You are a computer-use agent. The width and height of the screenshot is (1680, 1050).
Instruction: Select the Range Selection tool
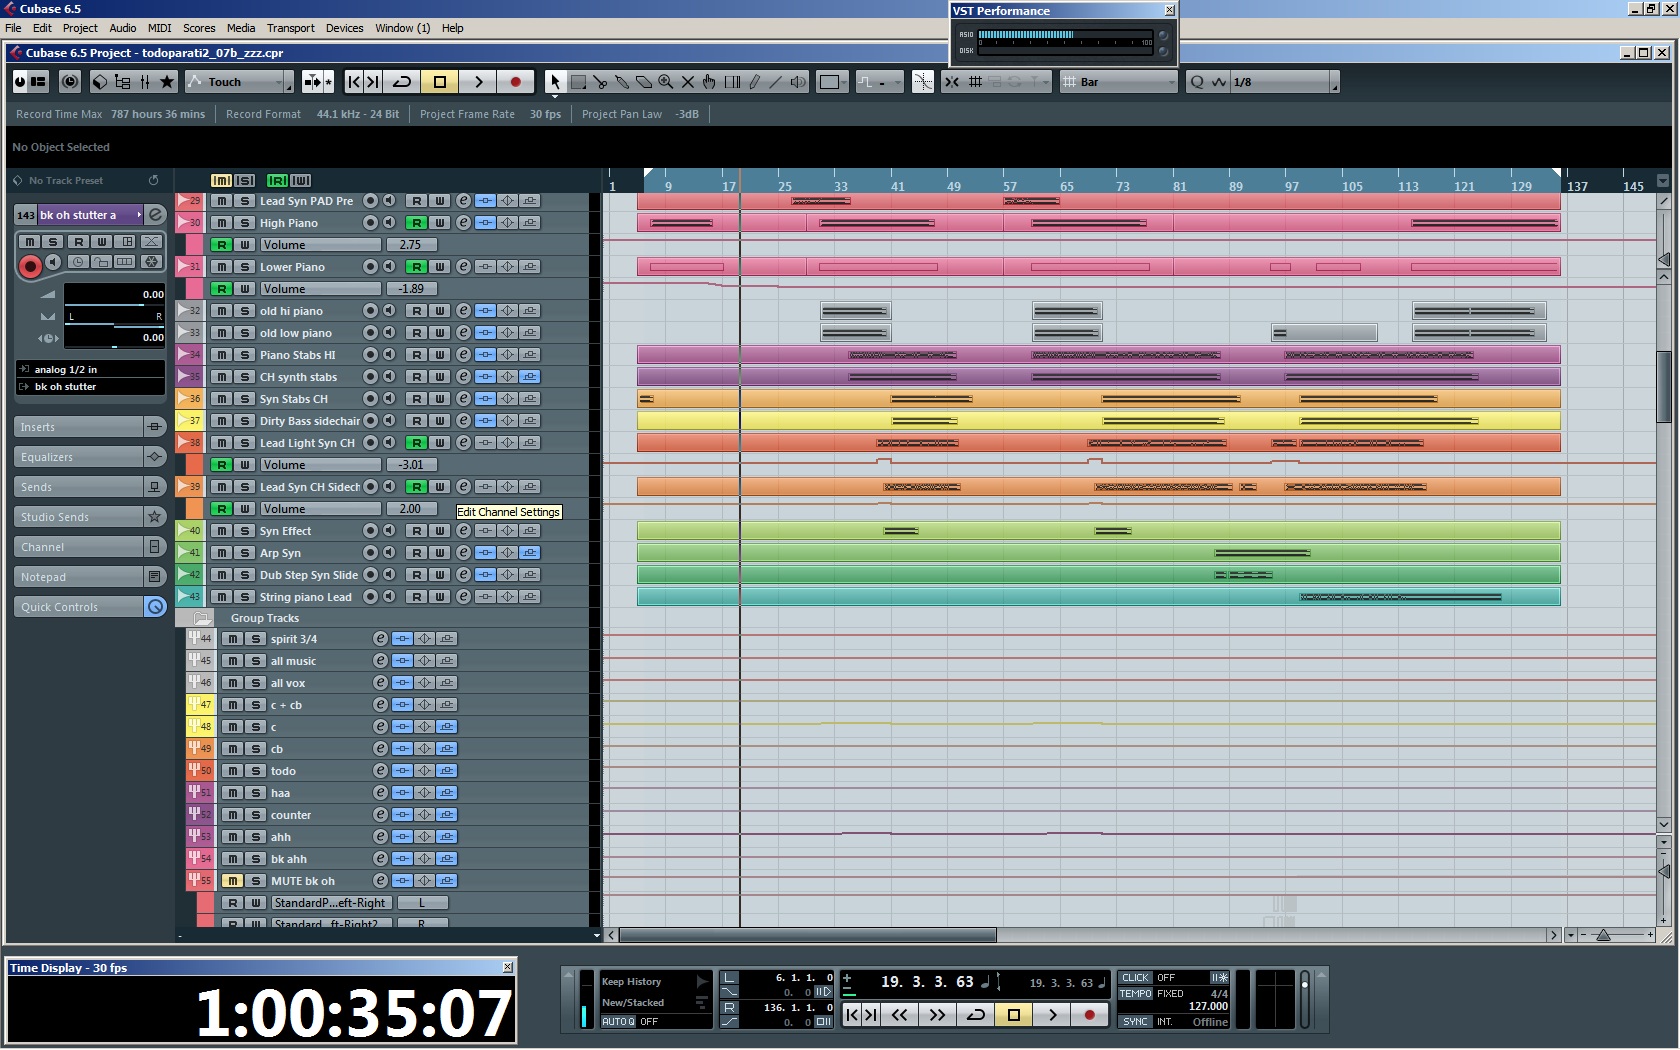tap(578, 82)
